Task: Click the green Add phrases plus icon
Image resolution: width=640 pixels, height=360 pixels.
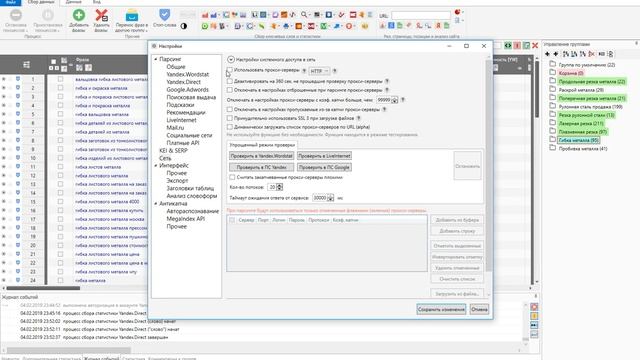Action: [x=79, y=16]
